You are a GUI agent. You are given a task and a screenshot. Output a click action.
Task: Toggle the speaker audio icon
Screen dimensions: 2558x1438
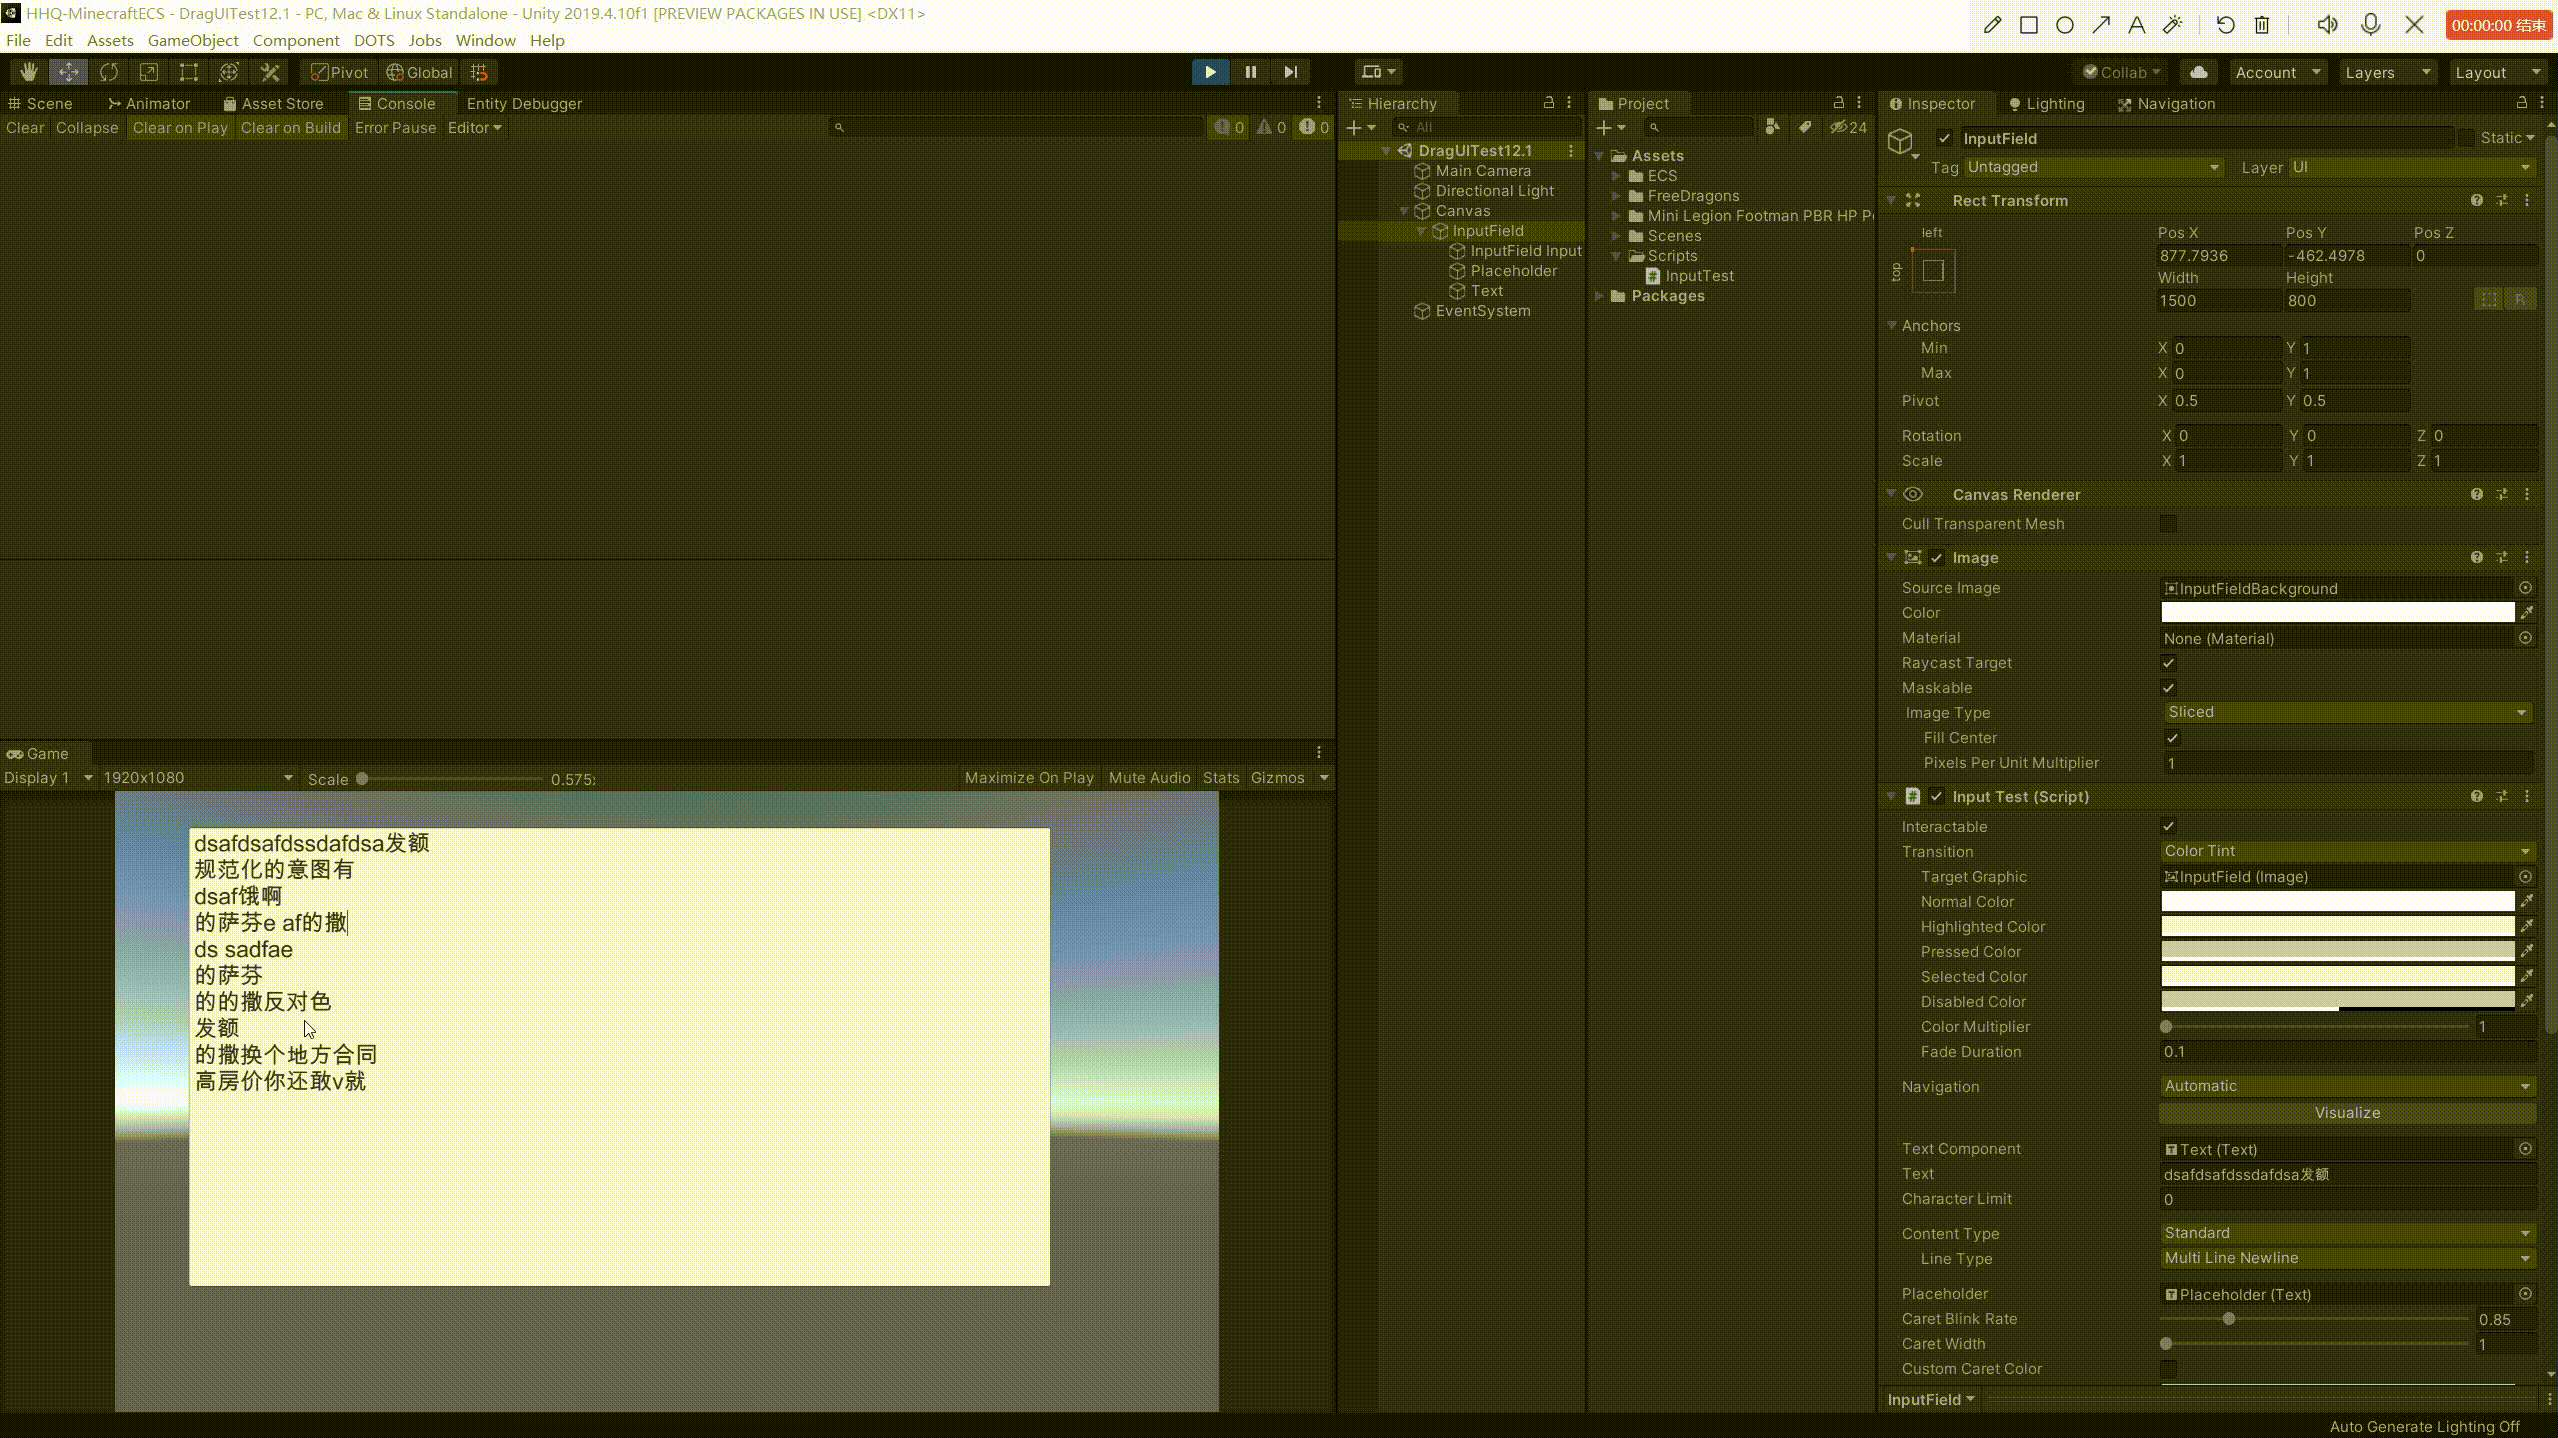[x=2327, y=25]
